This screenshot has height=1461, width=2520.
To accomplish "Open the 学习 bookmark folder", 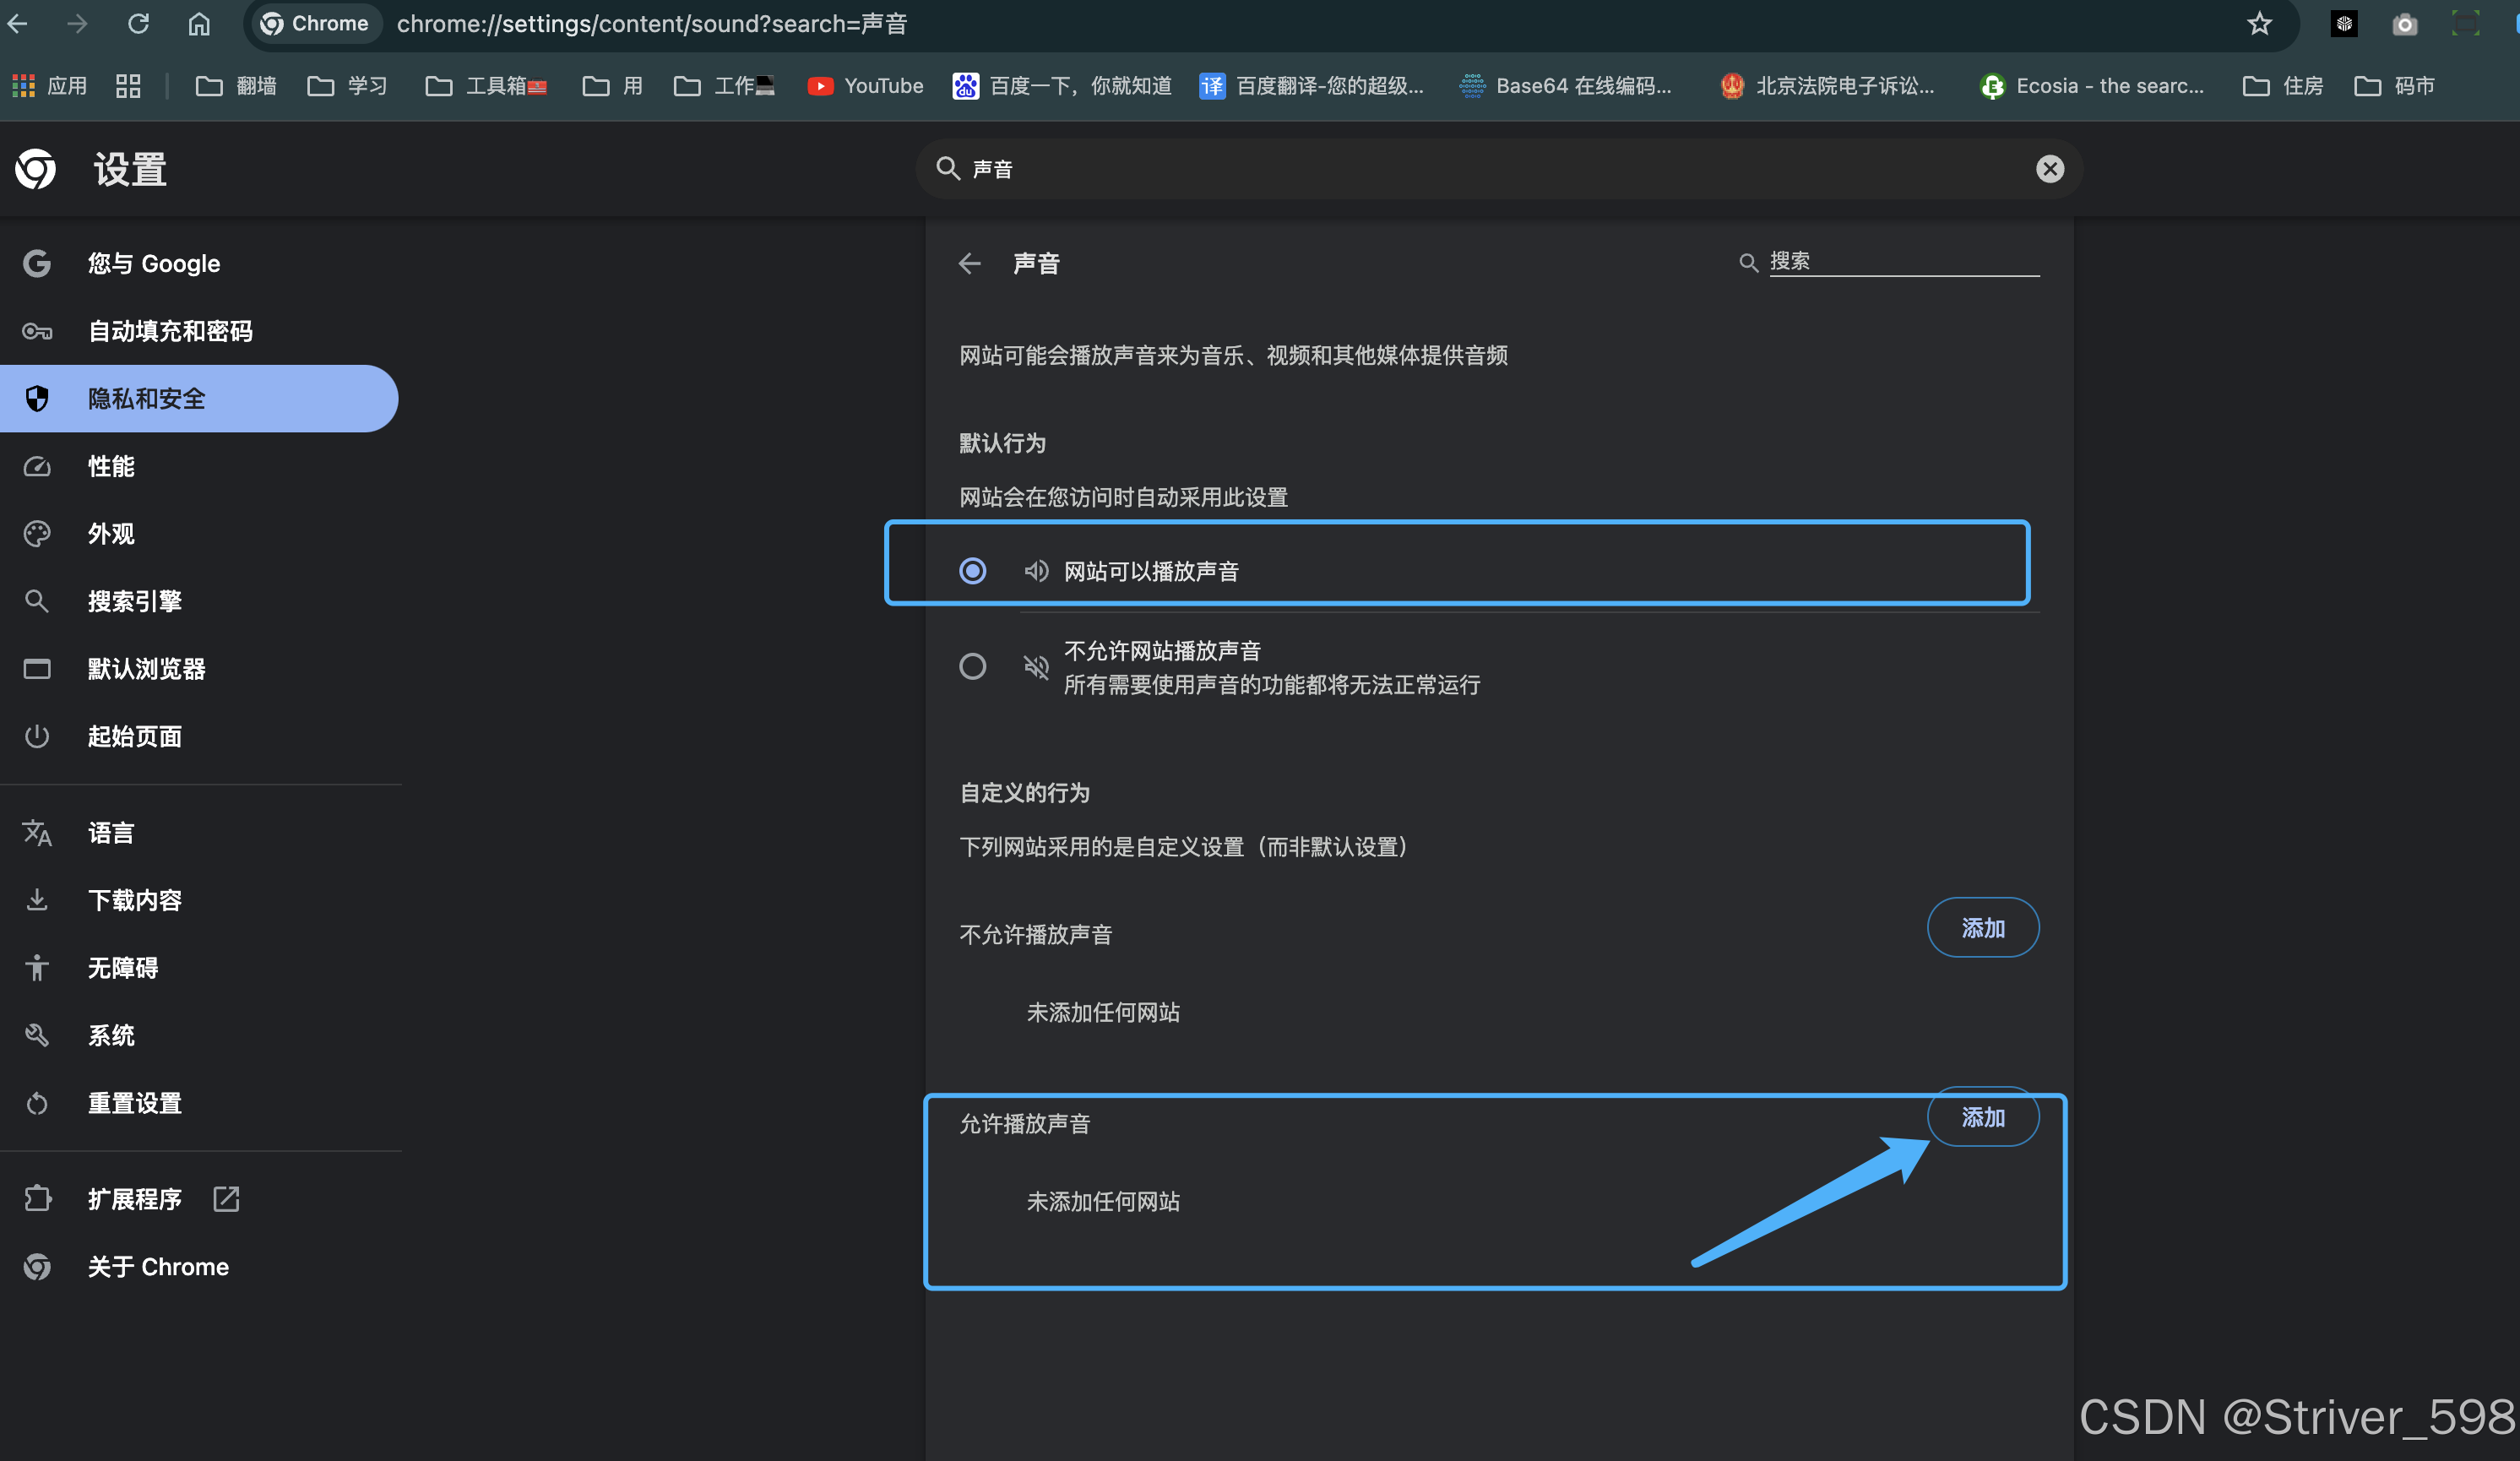I will (348, 86).
